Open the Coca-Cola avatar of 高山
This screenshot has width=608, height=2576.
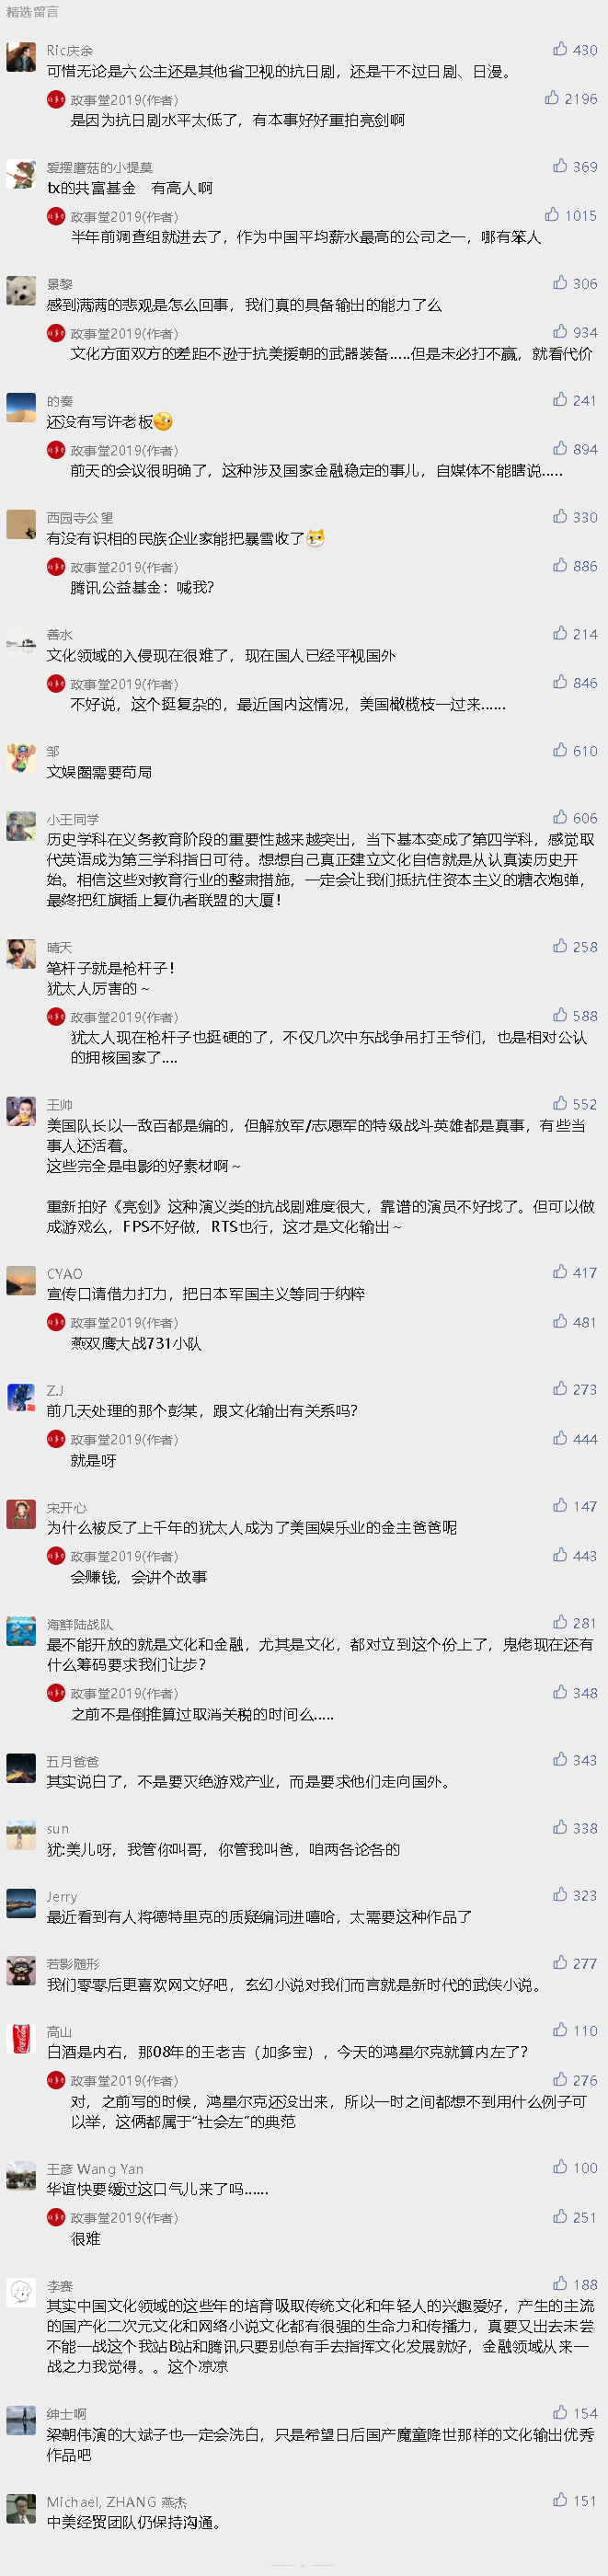(x=21, y=2038)
